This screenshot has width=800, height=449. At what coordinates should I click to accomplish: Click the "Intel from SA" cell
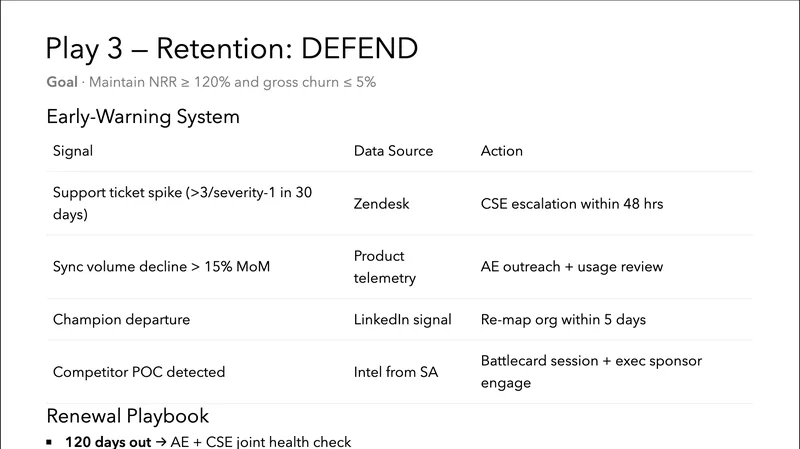(395, 372)
